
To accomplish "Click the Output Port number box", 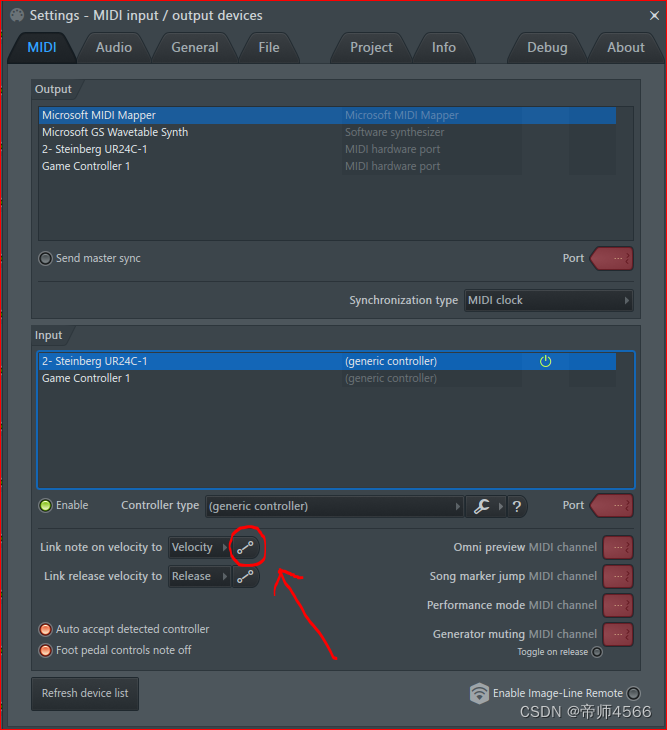I will point(612,258).
